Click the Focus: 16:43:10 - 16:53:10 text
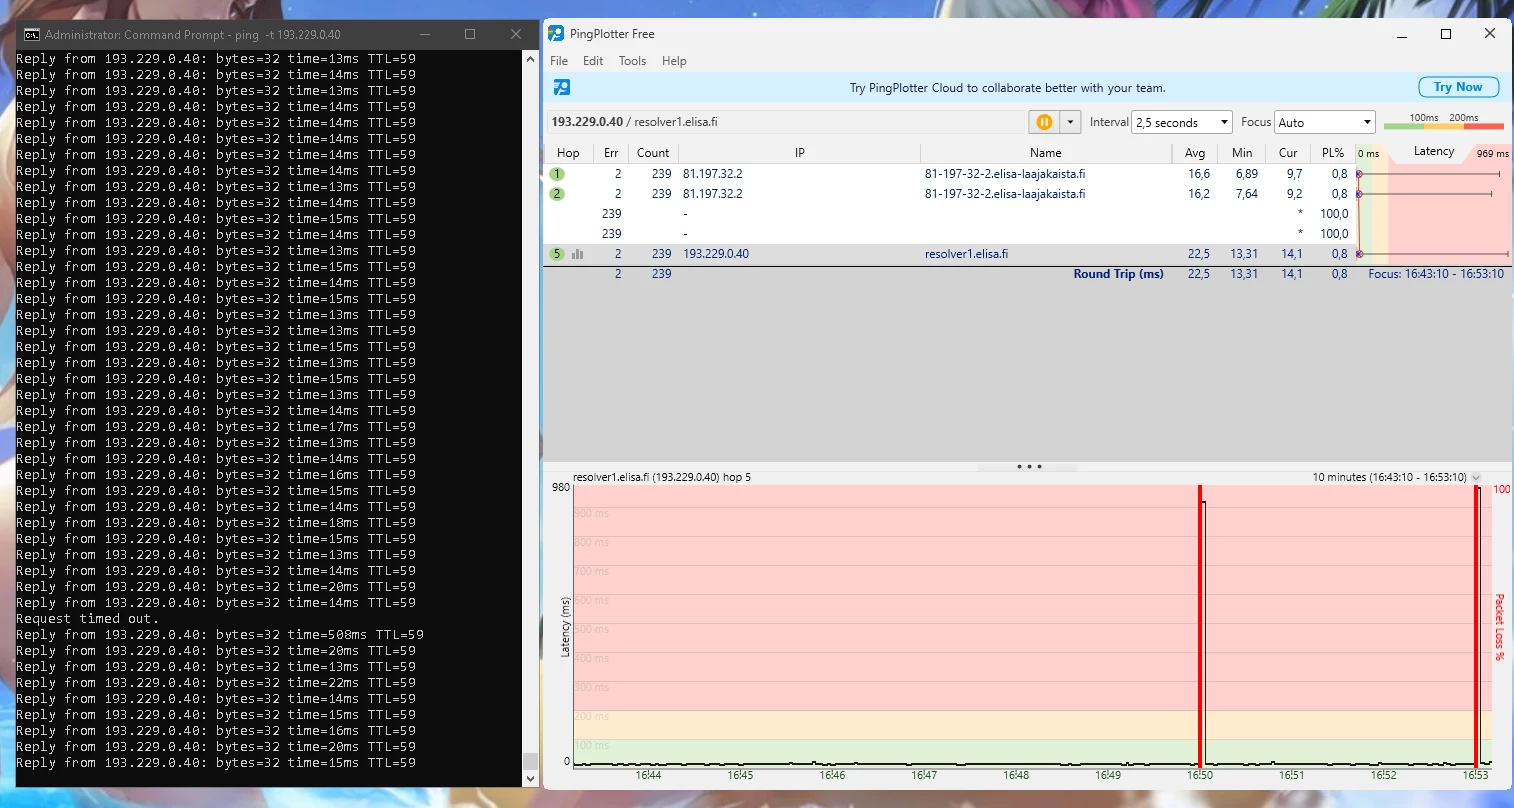The height and width of the screenshot is (808, 1514). pyautogui.click(x=1436, y=274)
